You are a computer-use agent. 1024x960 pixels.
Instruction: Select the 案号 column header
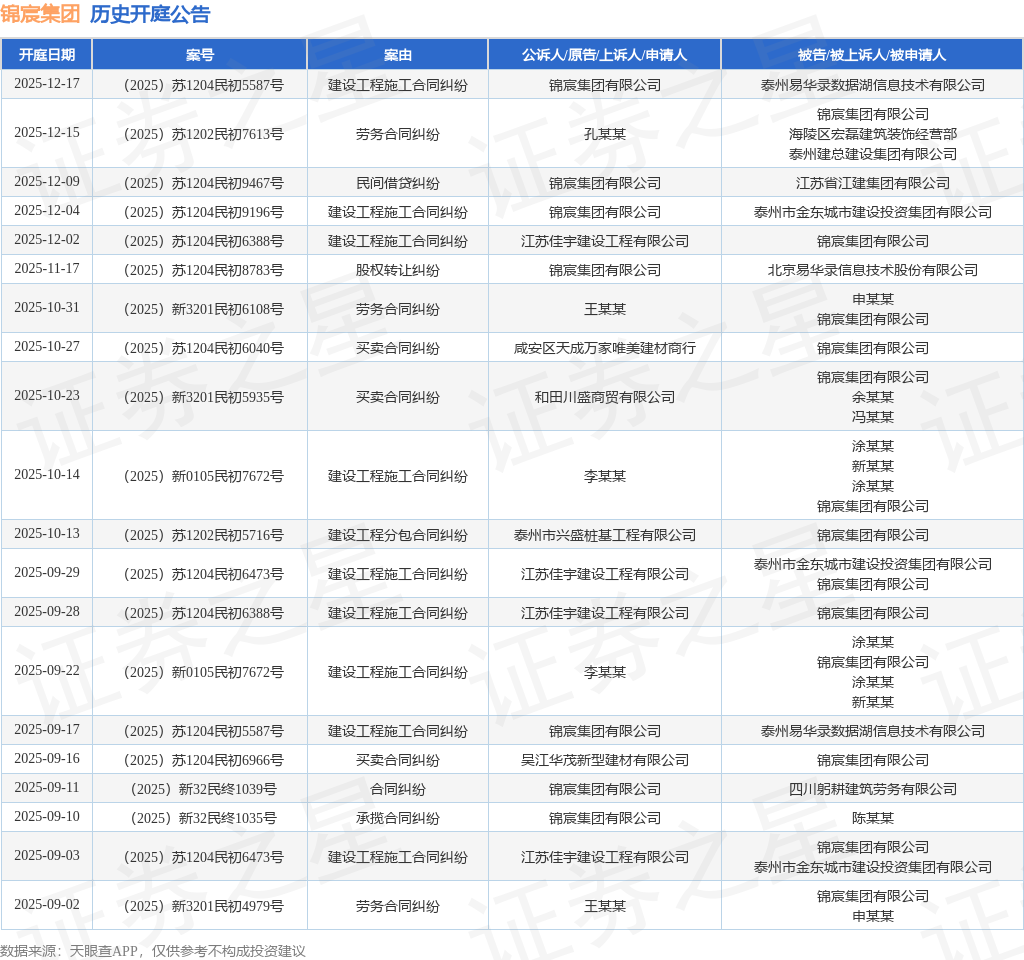(200, 55)
